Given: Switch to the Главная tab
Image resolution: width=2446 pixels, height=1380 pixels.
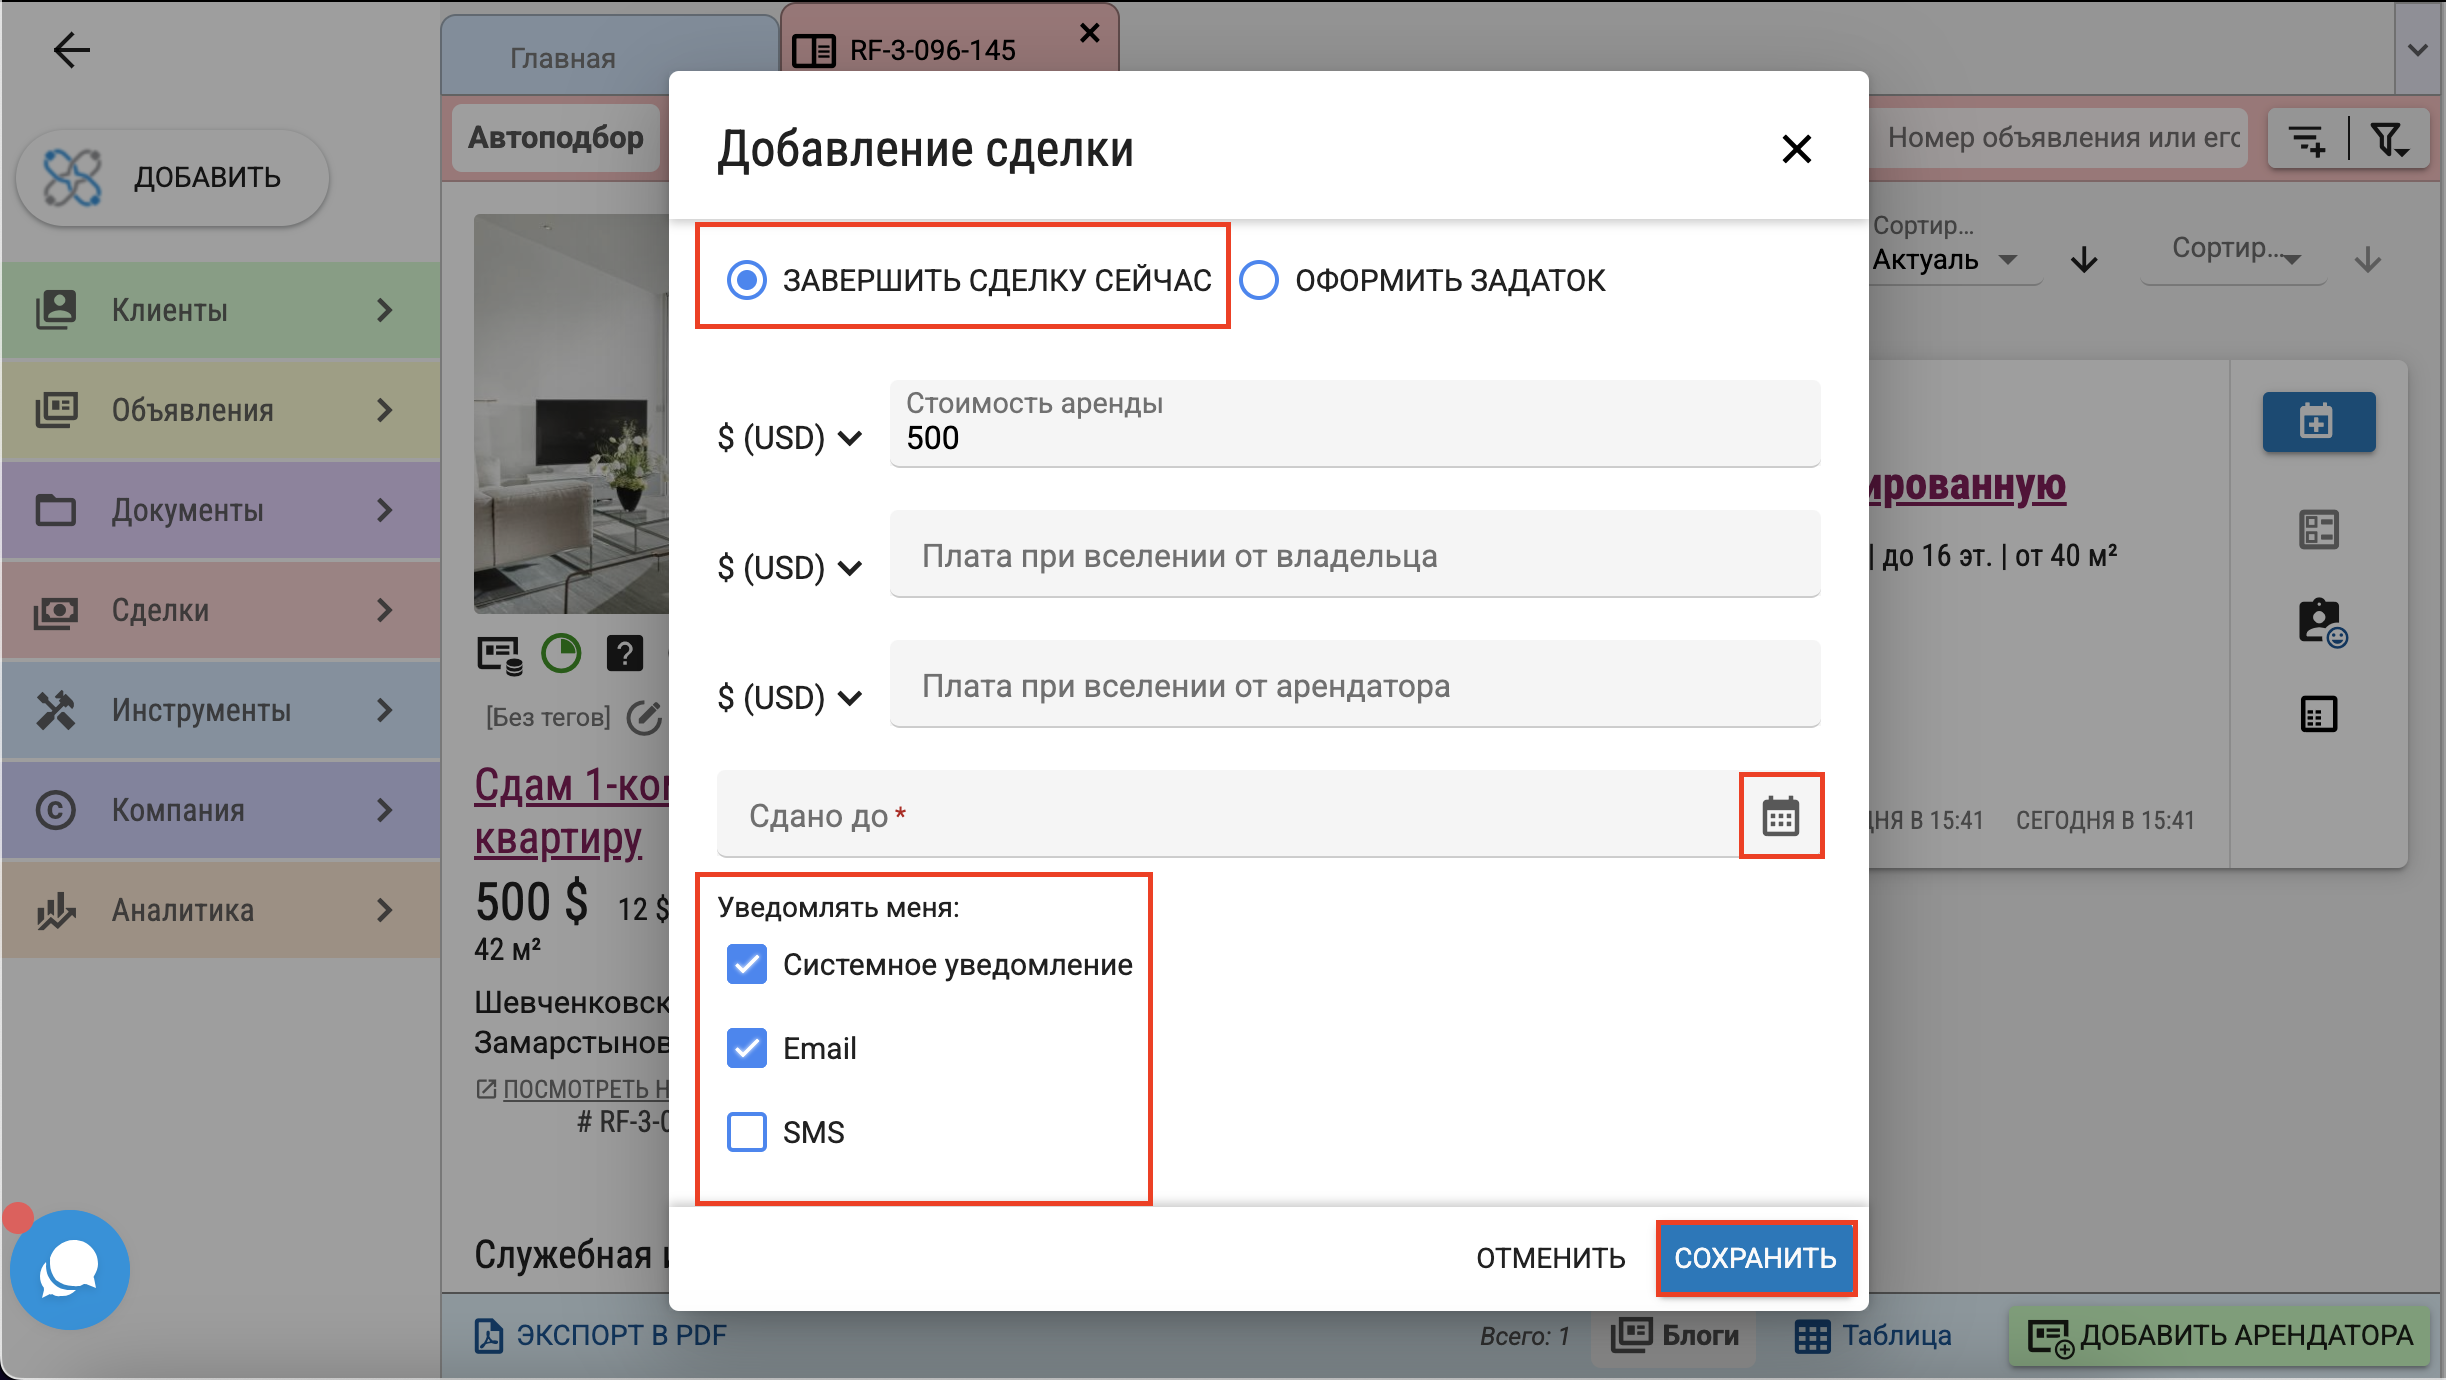Looking at the screenshot, I should pyautogui.click(x=609, y=57).
